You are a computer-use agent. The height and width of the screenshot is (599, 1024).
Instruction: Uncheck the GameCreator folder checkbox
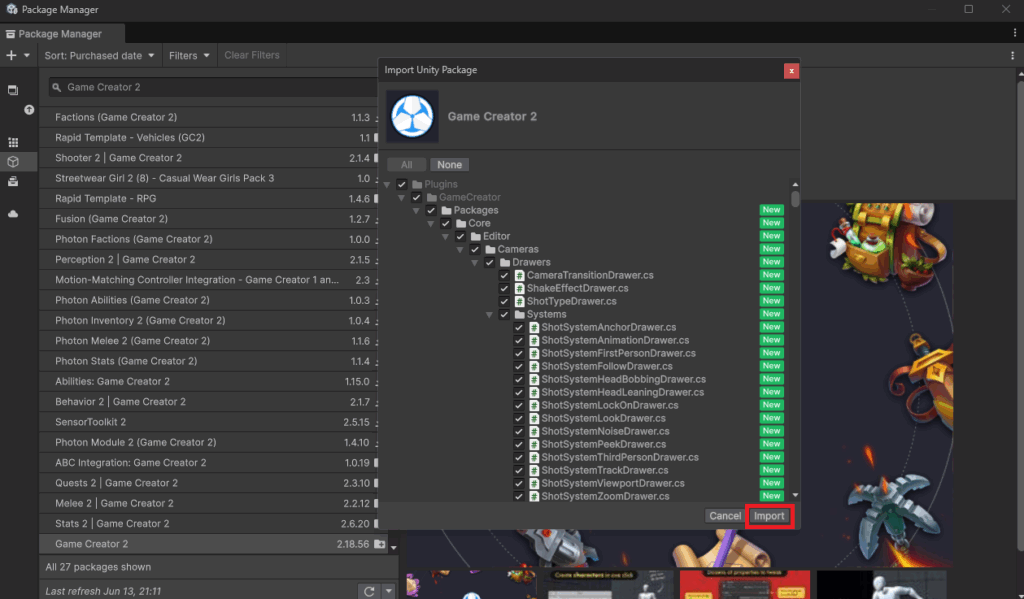pos(416,197)
